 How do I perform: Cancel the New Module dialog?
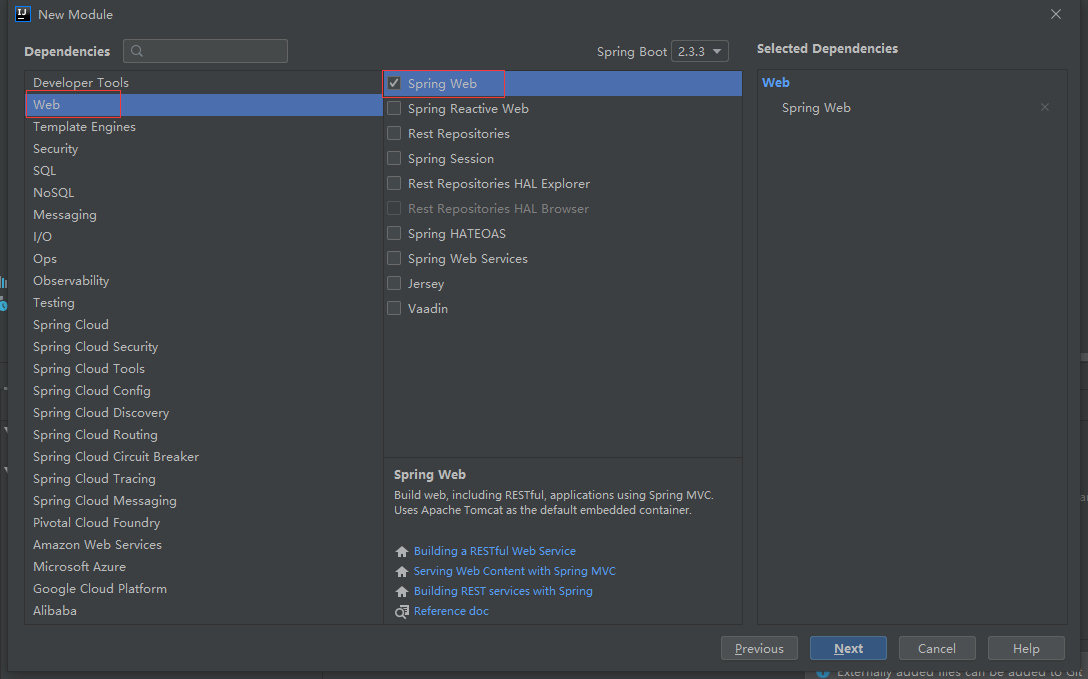point(937,648)
